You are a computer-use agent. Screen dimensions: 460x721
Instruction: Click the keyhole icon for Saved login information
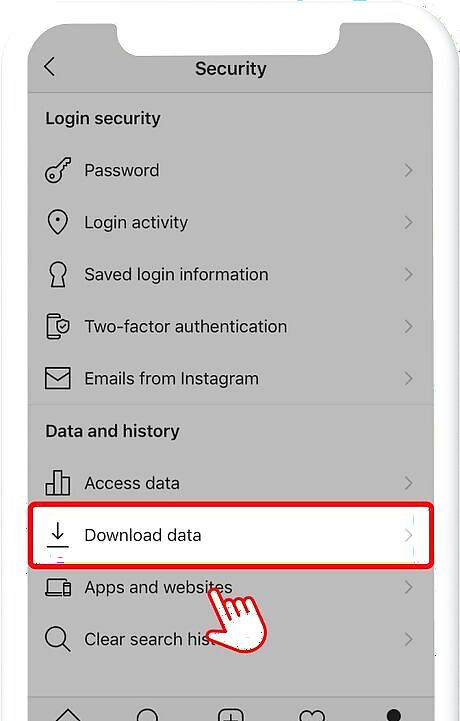(x=58, y=275)
